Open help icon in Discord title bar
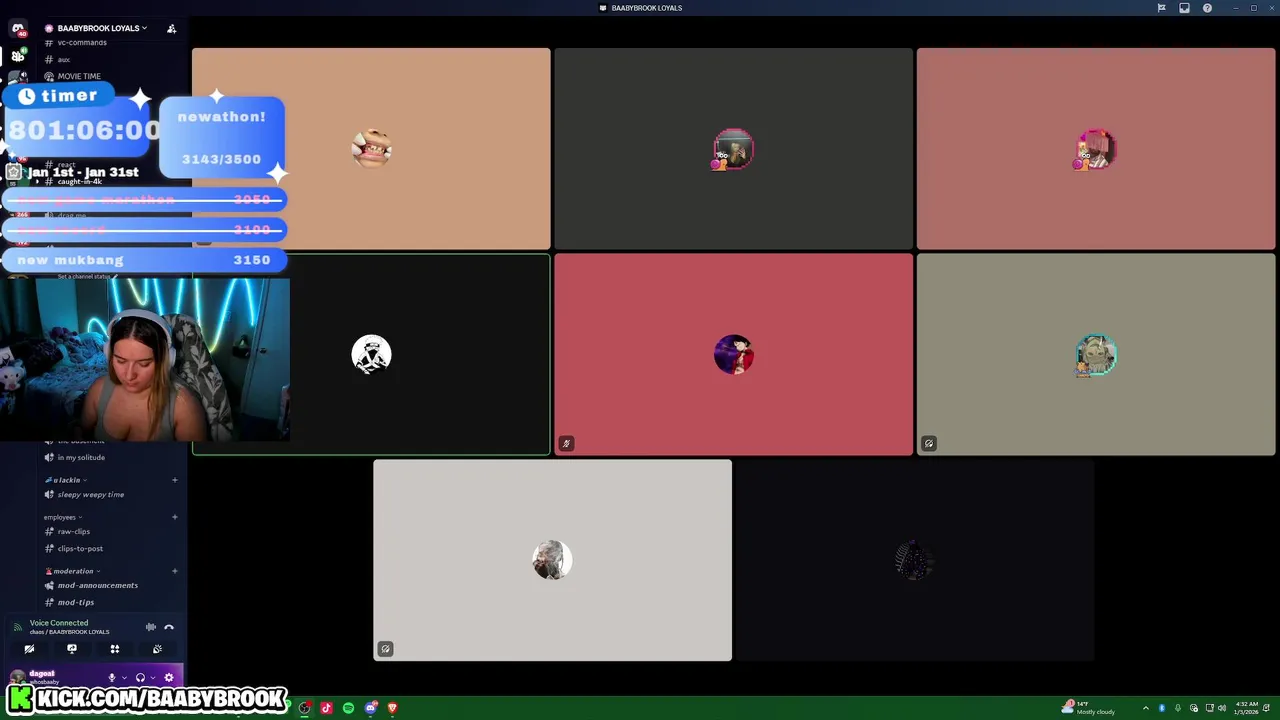 tap(1207, 8)
